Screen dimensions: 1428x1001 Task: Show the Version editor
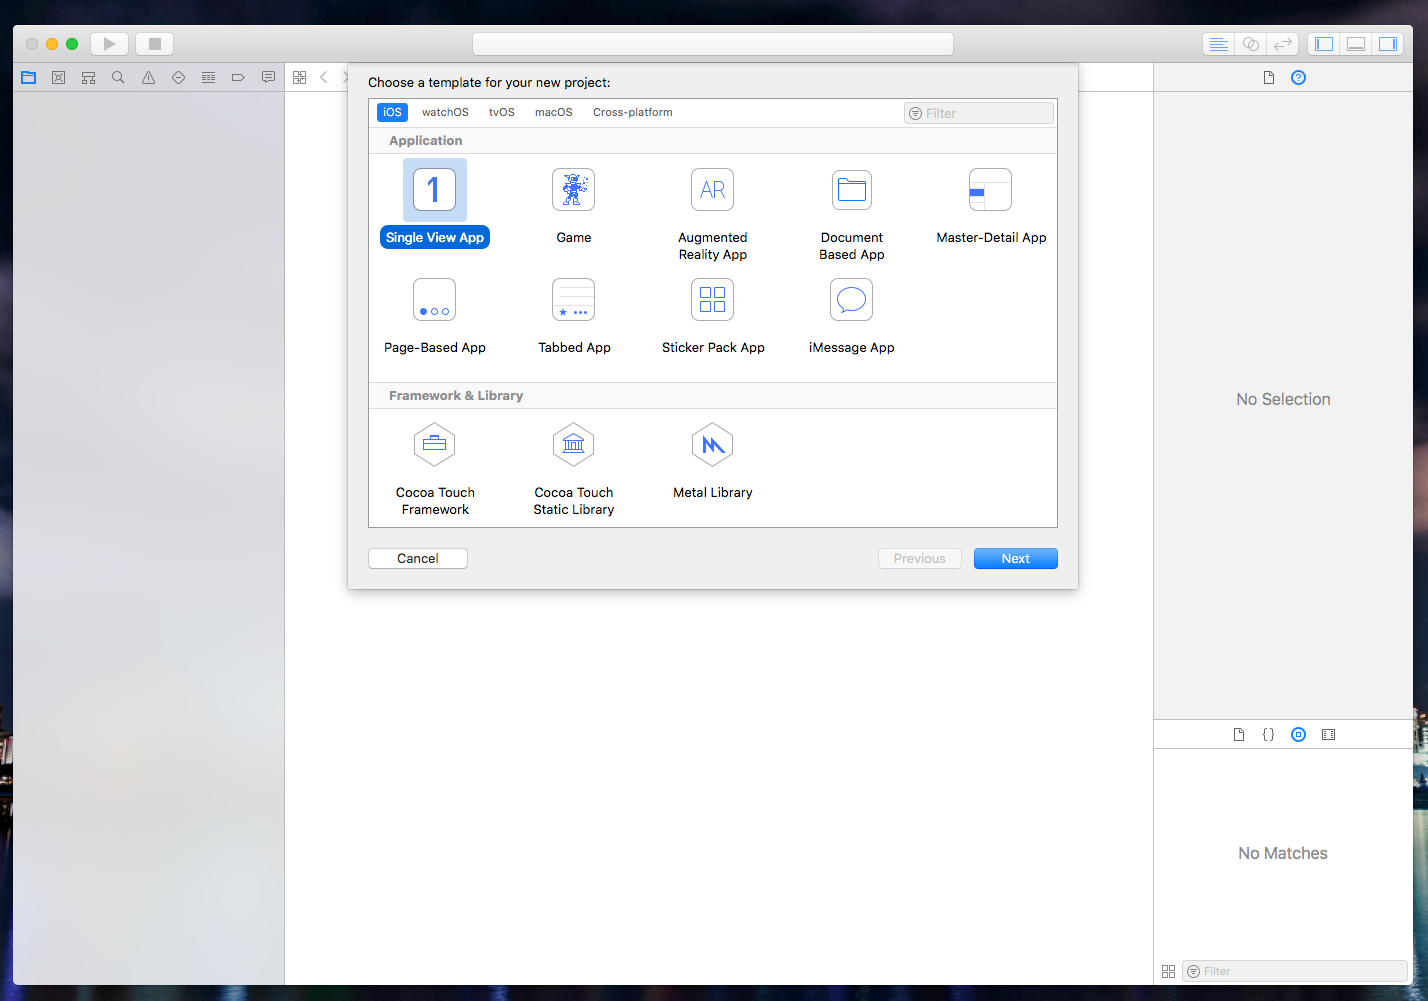pyautogui.click(x=1283, y=44)
